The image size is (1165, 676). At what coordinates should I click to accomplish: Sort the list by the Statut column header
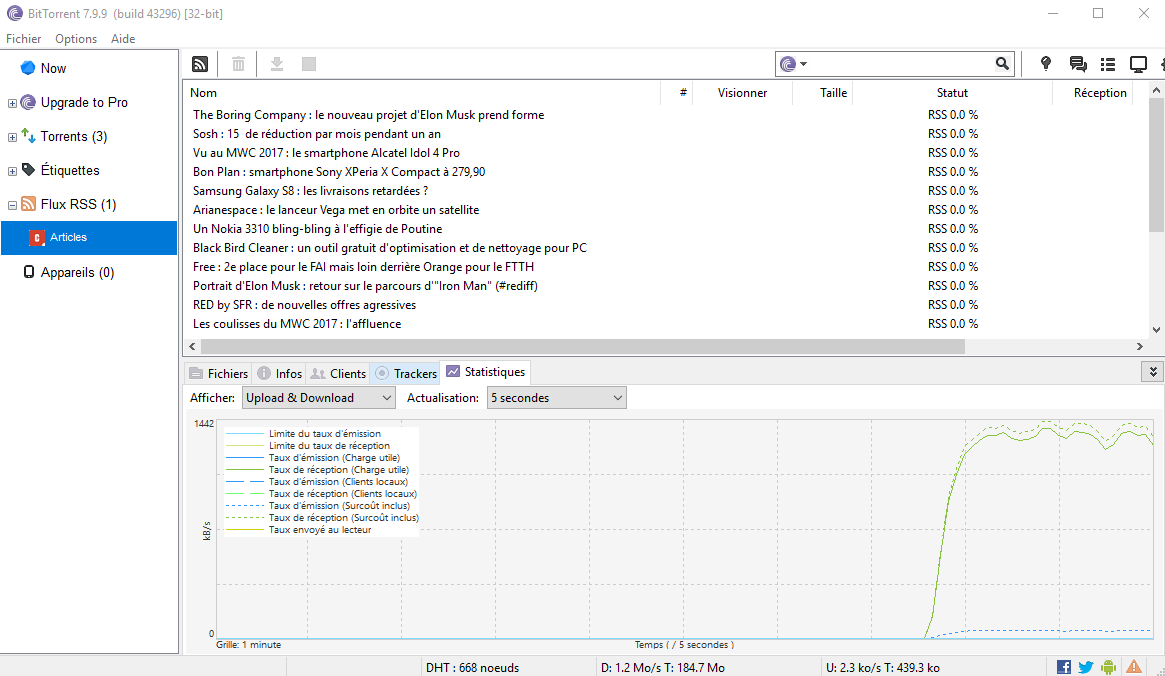point(952,93)
